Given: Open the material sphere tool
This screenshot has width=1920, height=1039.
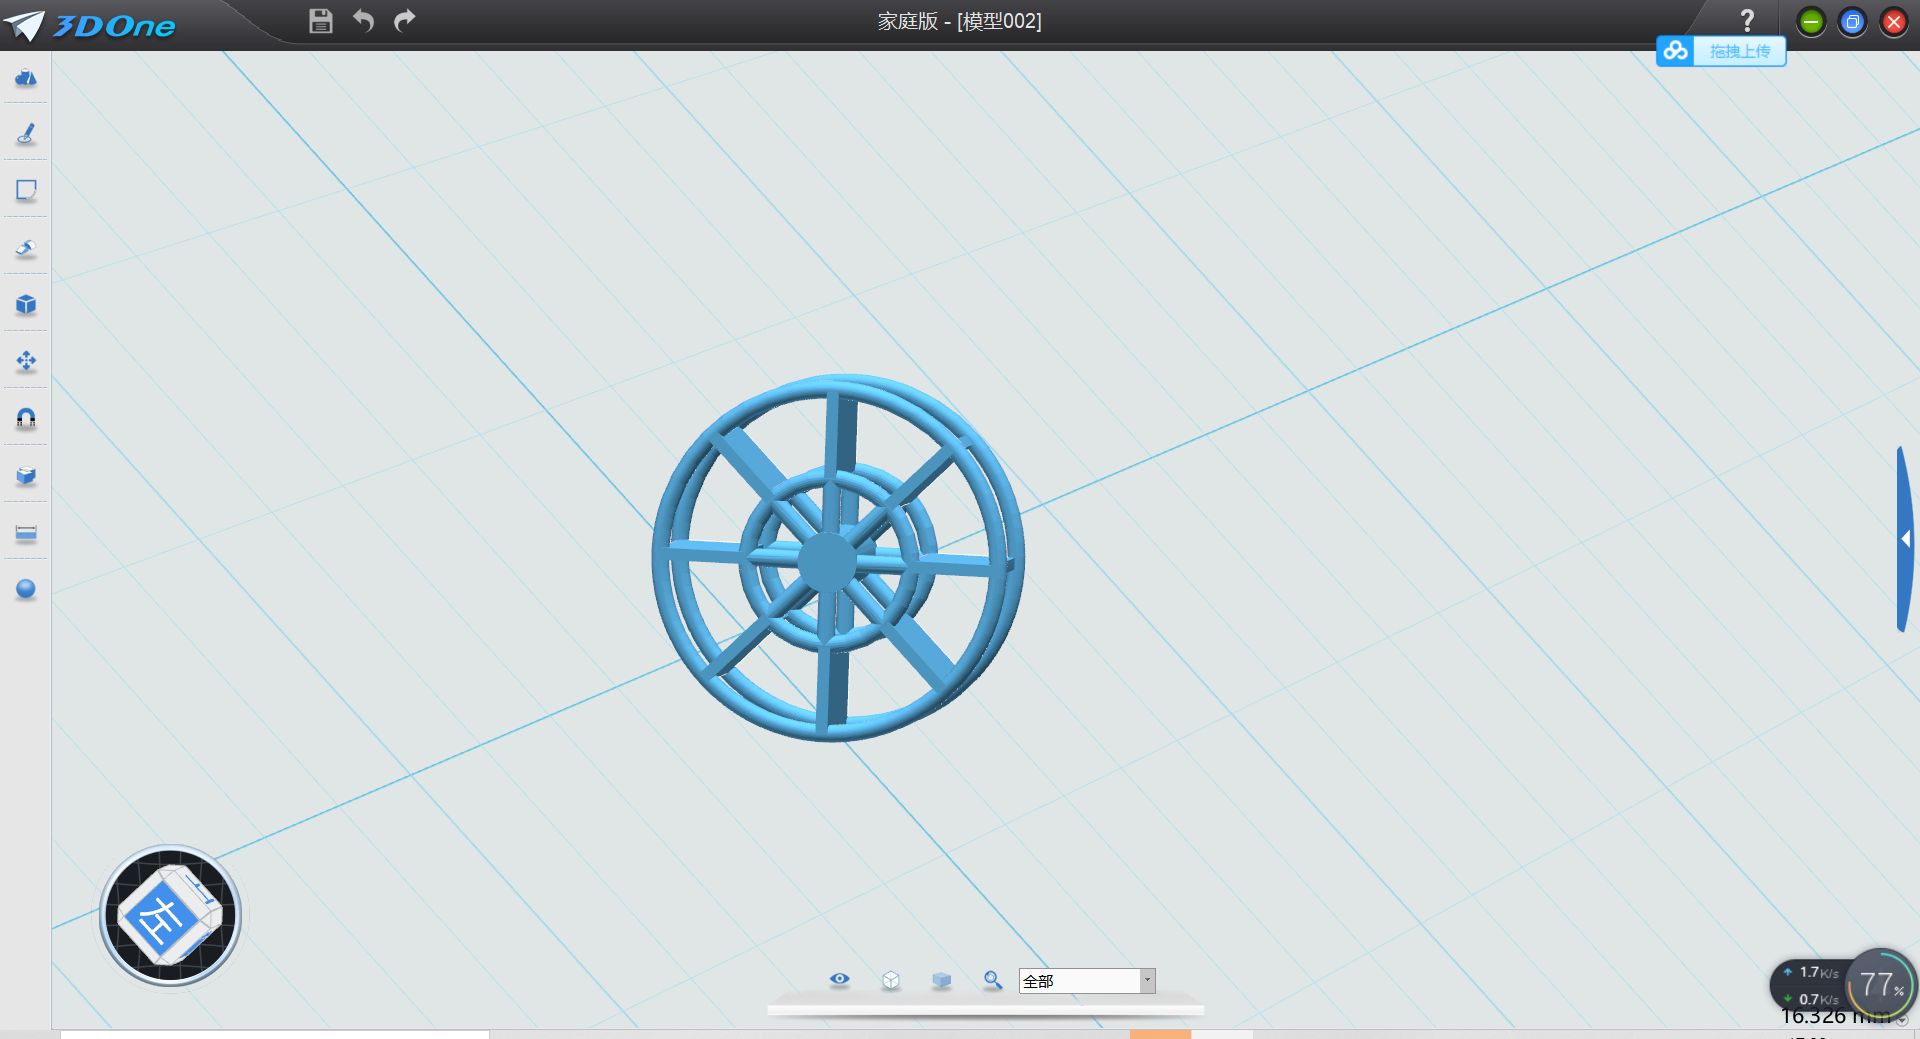Looking at the screenshot, I should tap(26, 589).
